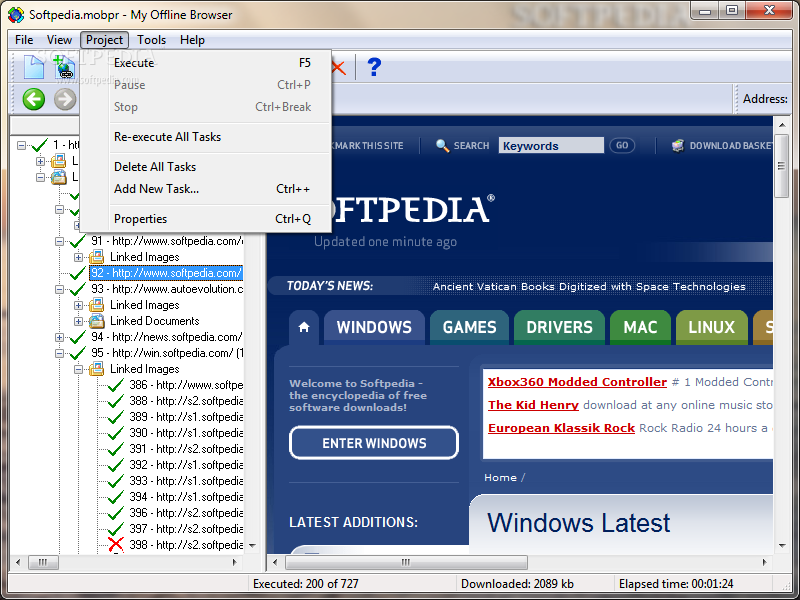
Task: Click the green checkmark icon of task 386
Action: tap(116, 385)
